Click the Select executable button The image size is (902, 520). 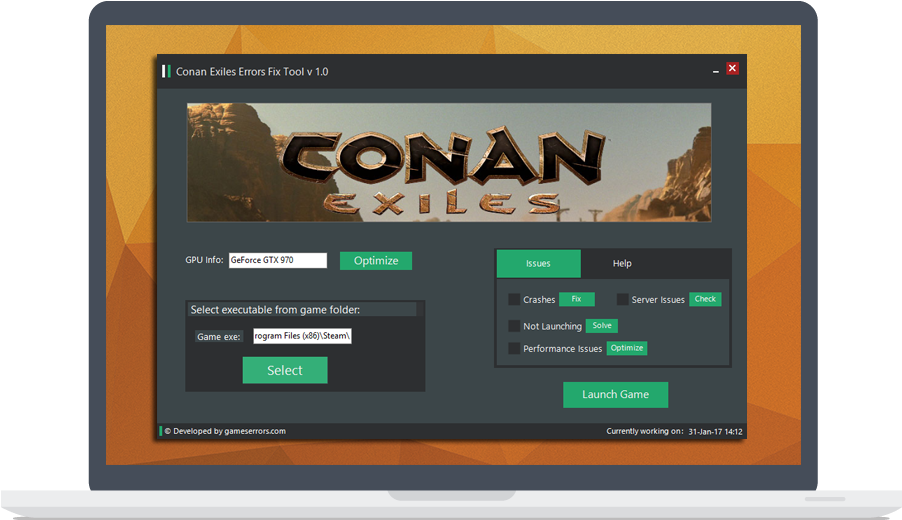pyautogui.click(x=285, y=370)
